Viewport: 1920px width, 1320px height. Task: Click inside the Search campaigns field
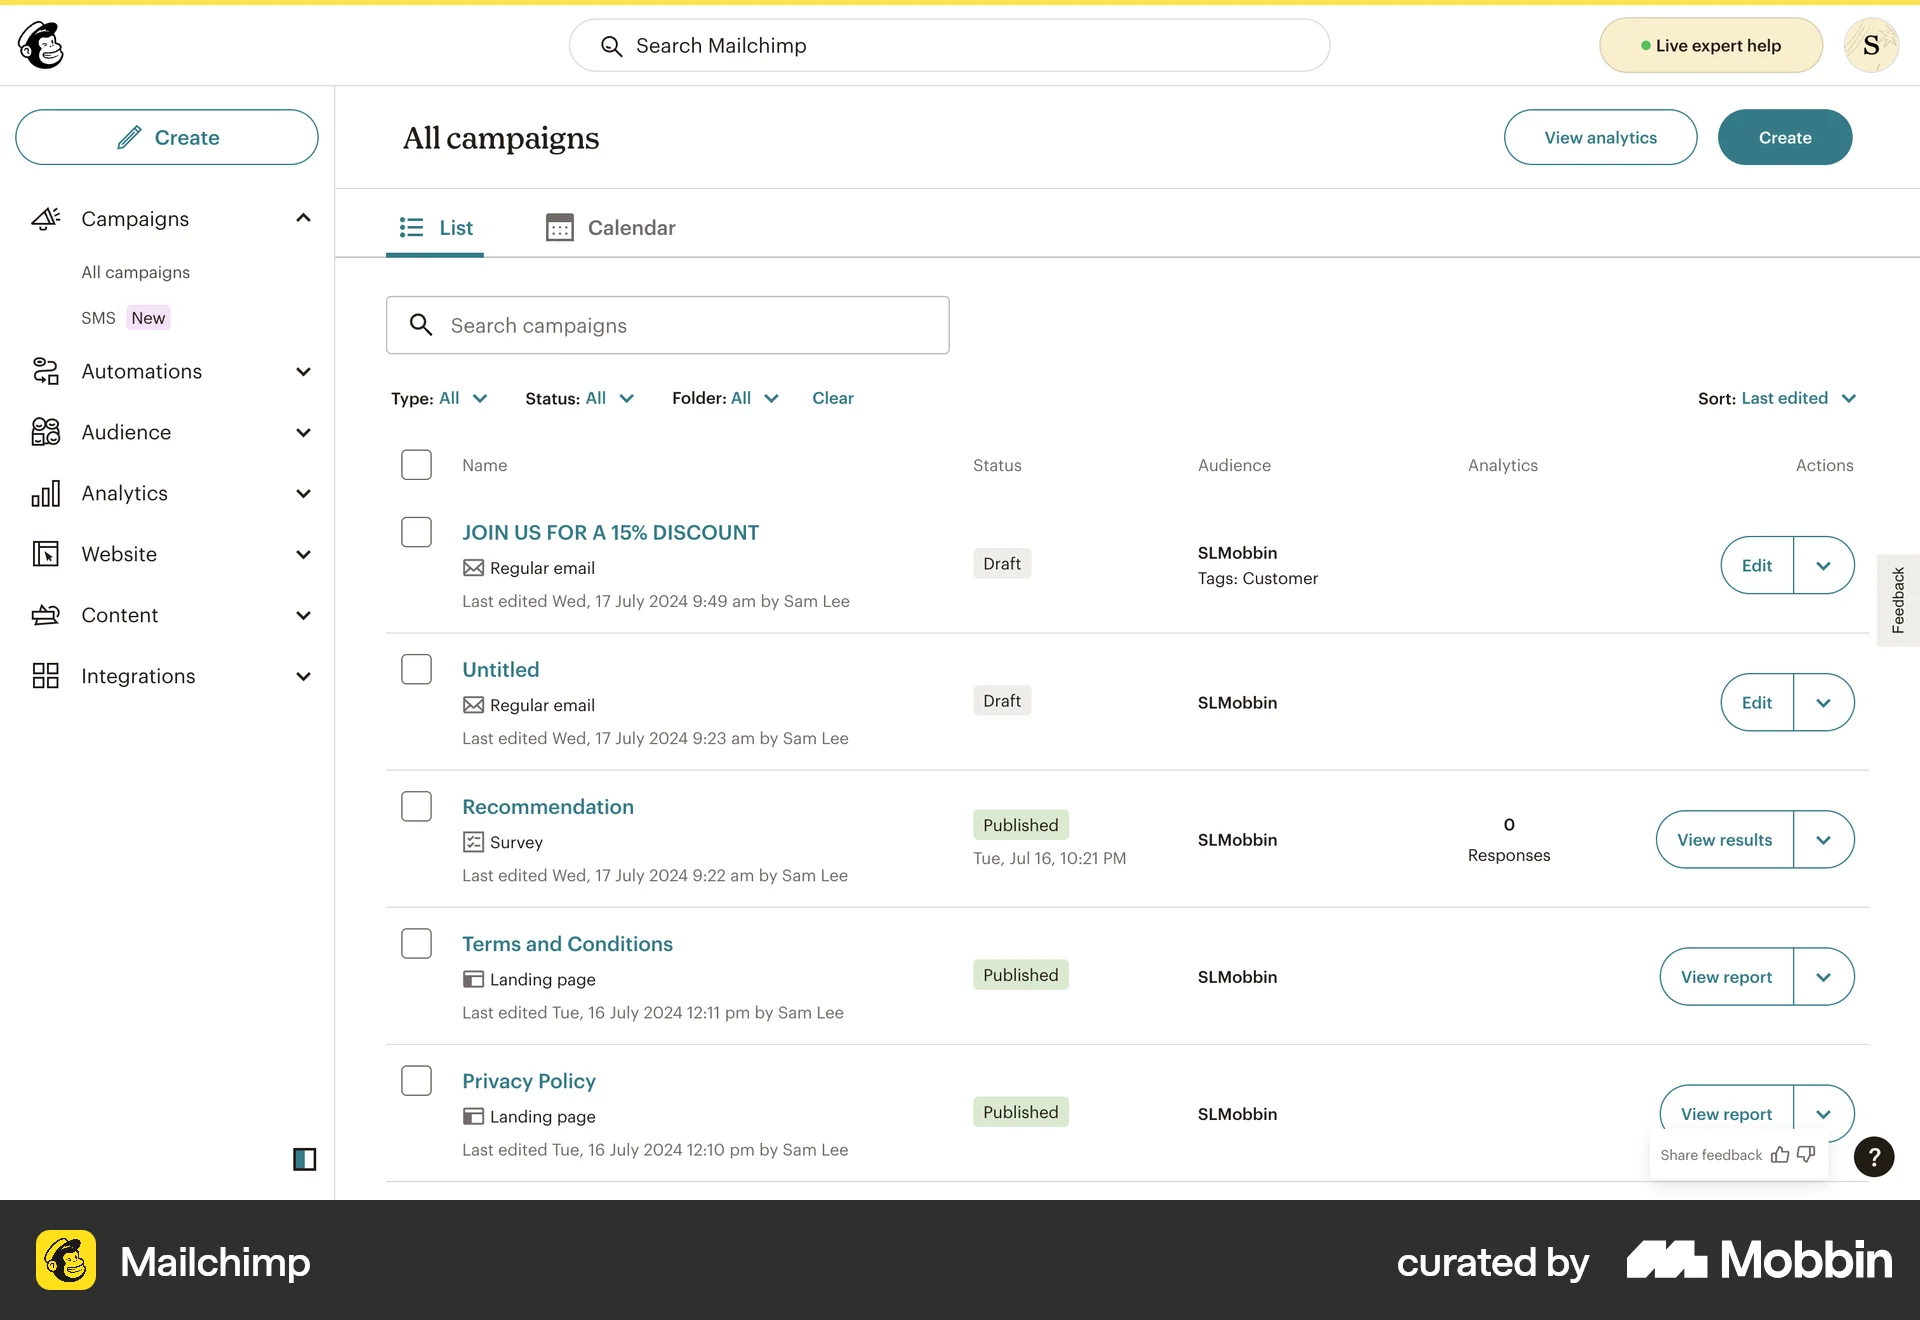click(667, 325)
